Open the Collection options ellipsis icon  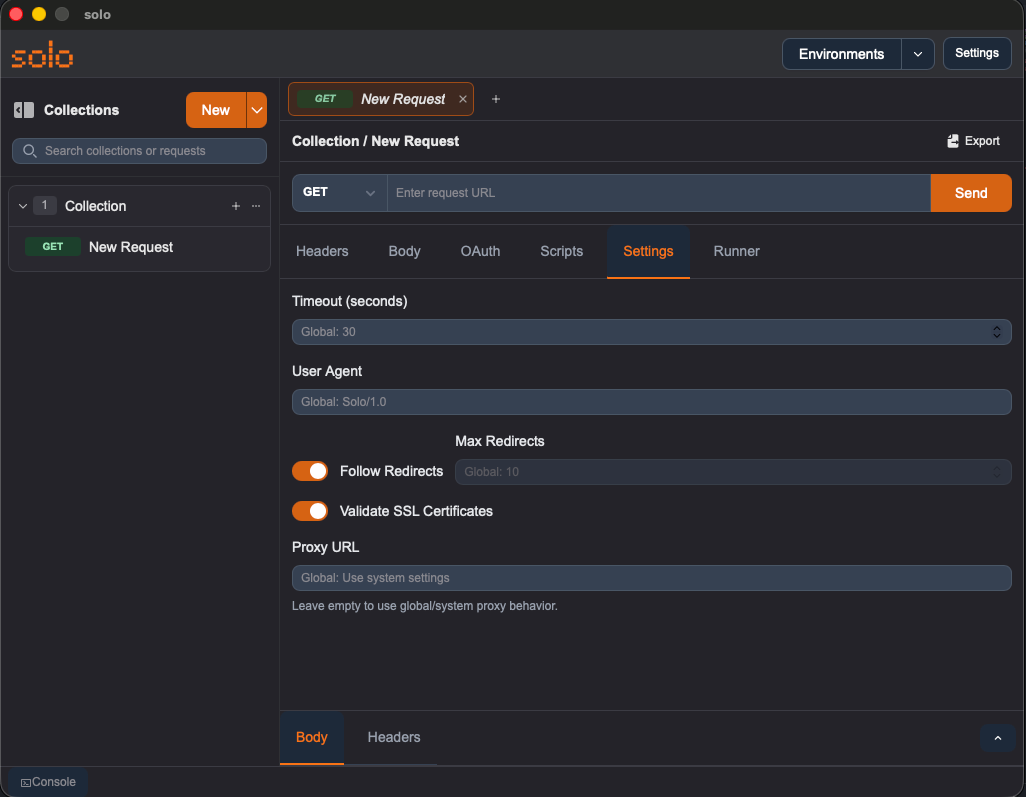coord(257,206)
